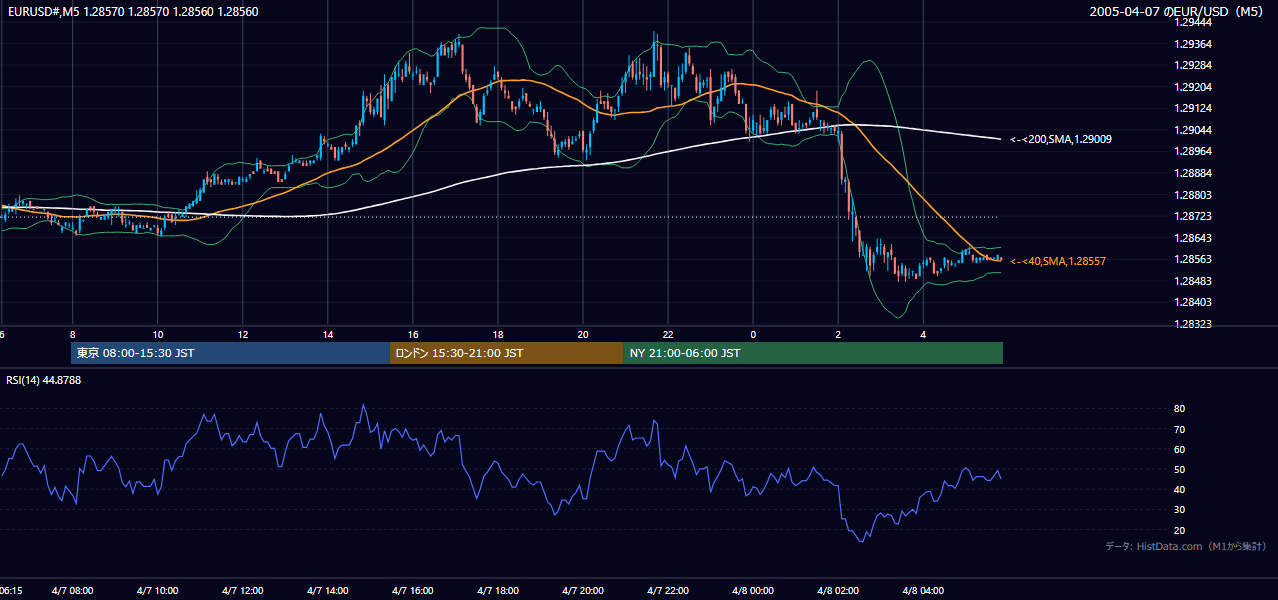Click price axis value 1.28964

tap(1192, 151)
